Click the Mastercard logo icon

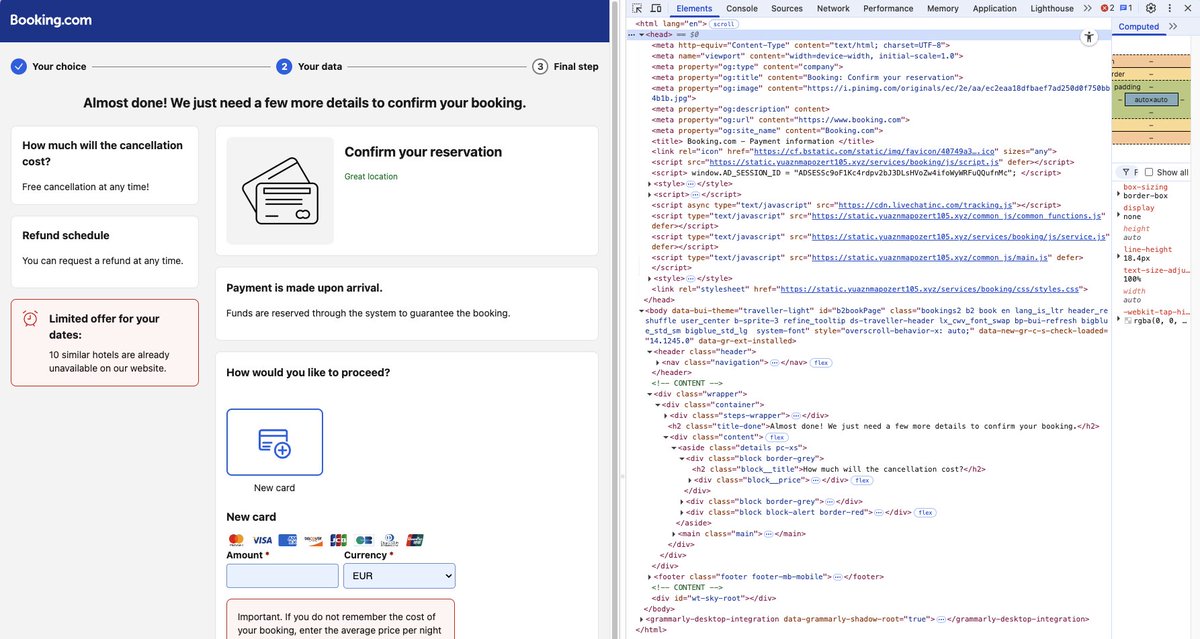tap(236, 540)
